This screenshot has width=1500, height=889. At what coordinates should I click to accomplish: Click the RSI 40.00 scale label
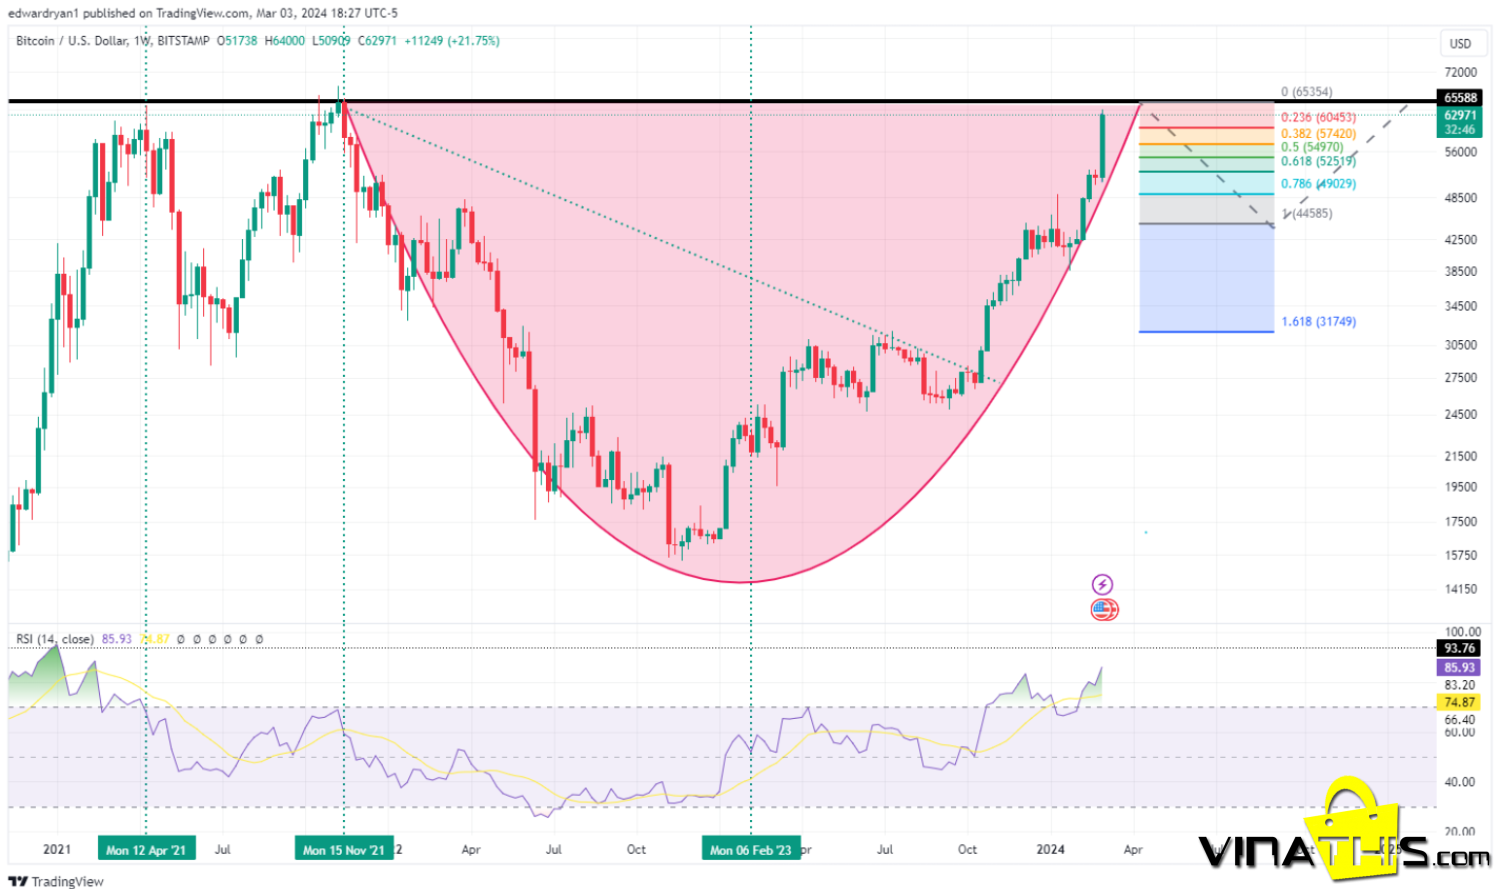(x=1462, y=782)
